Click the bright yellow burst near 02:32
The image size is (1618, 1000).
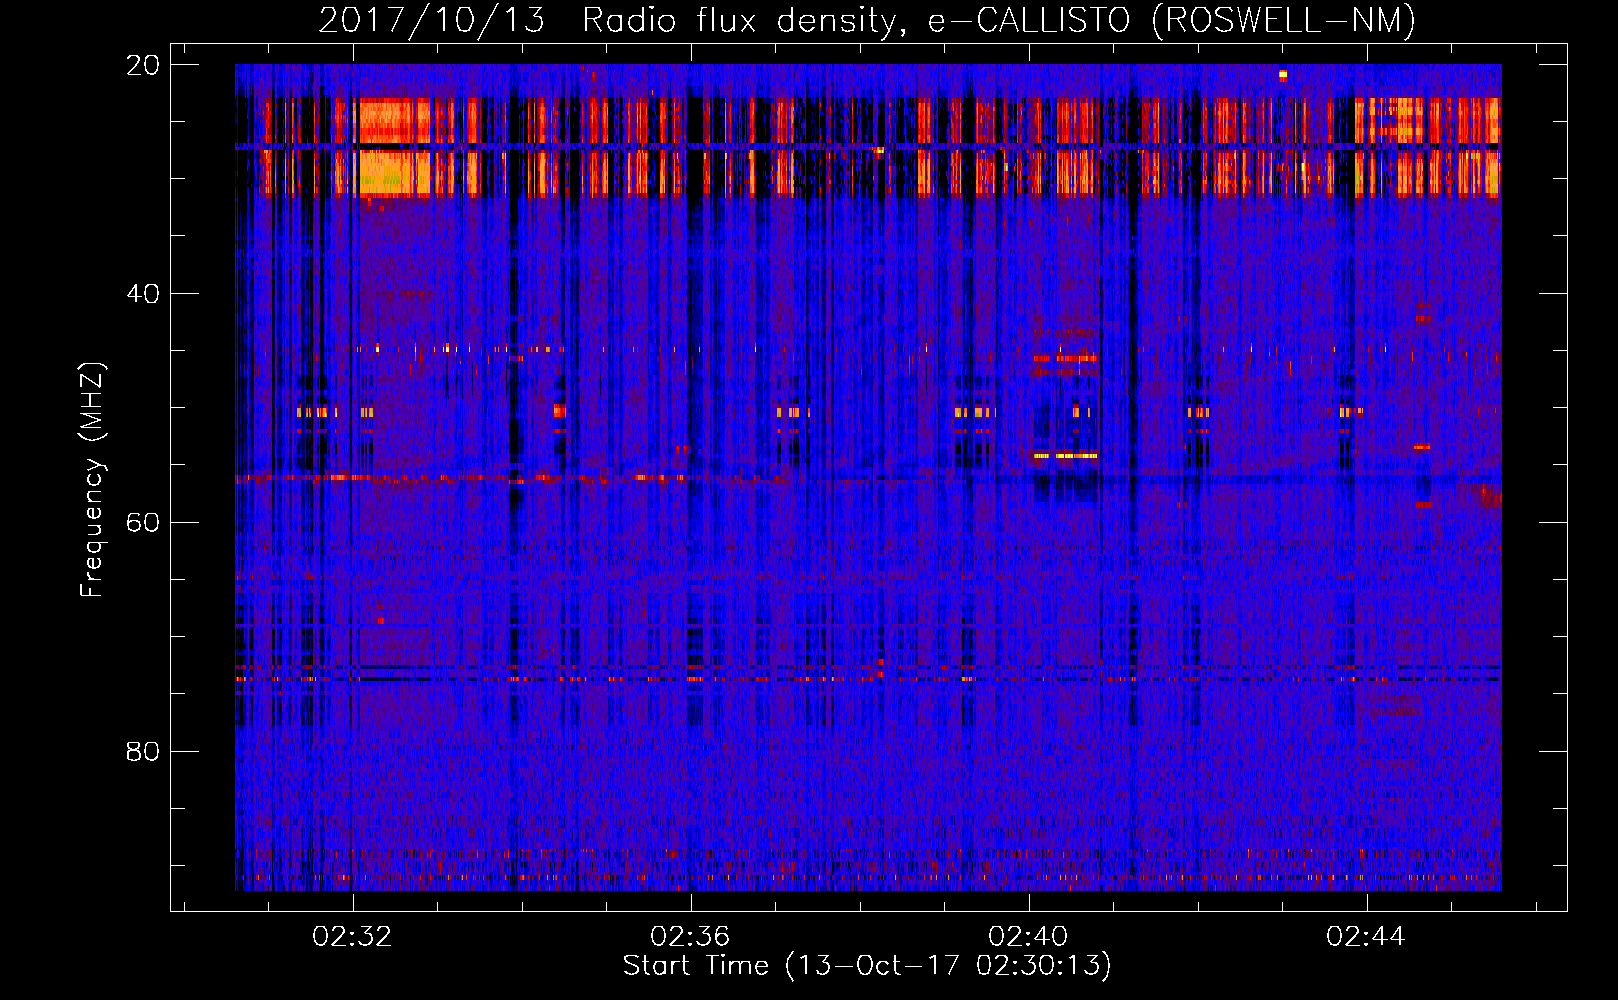pyautogui.click(x=394, y=146)
